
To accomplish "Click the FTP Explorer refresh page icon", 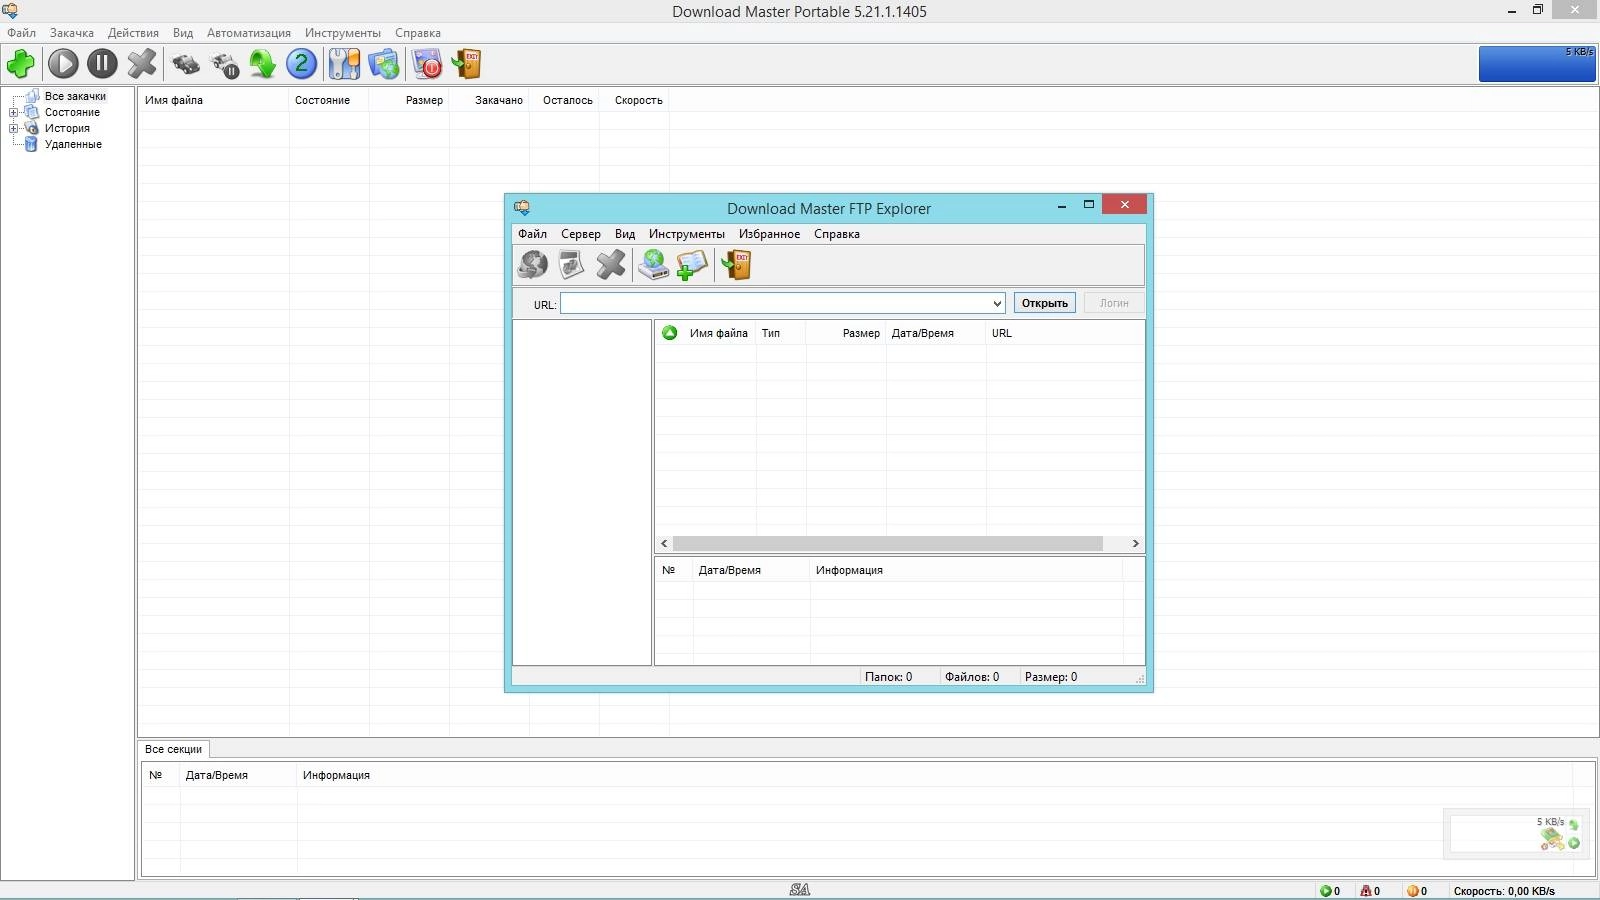I will [571, 264].
